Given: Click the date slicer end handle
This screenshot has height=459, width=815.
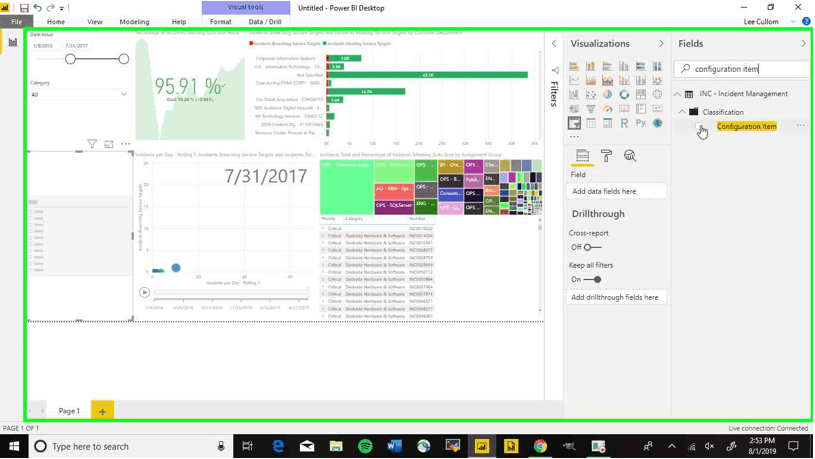Looking at the screenshot, I should pos(124,59).
